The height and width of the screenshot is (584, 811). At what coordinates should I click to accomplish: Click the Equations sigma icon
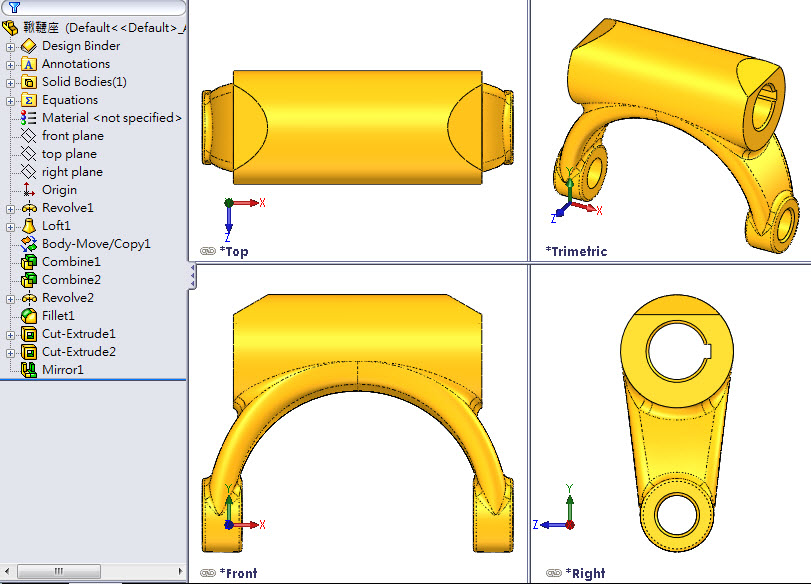click(29, 100)
